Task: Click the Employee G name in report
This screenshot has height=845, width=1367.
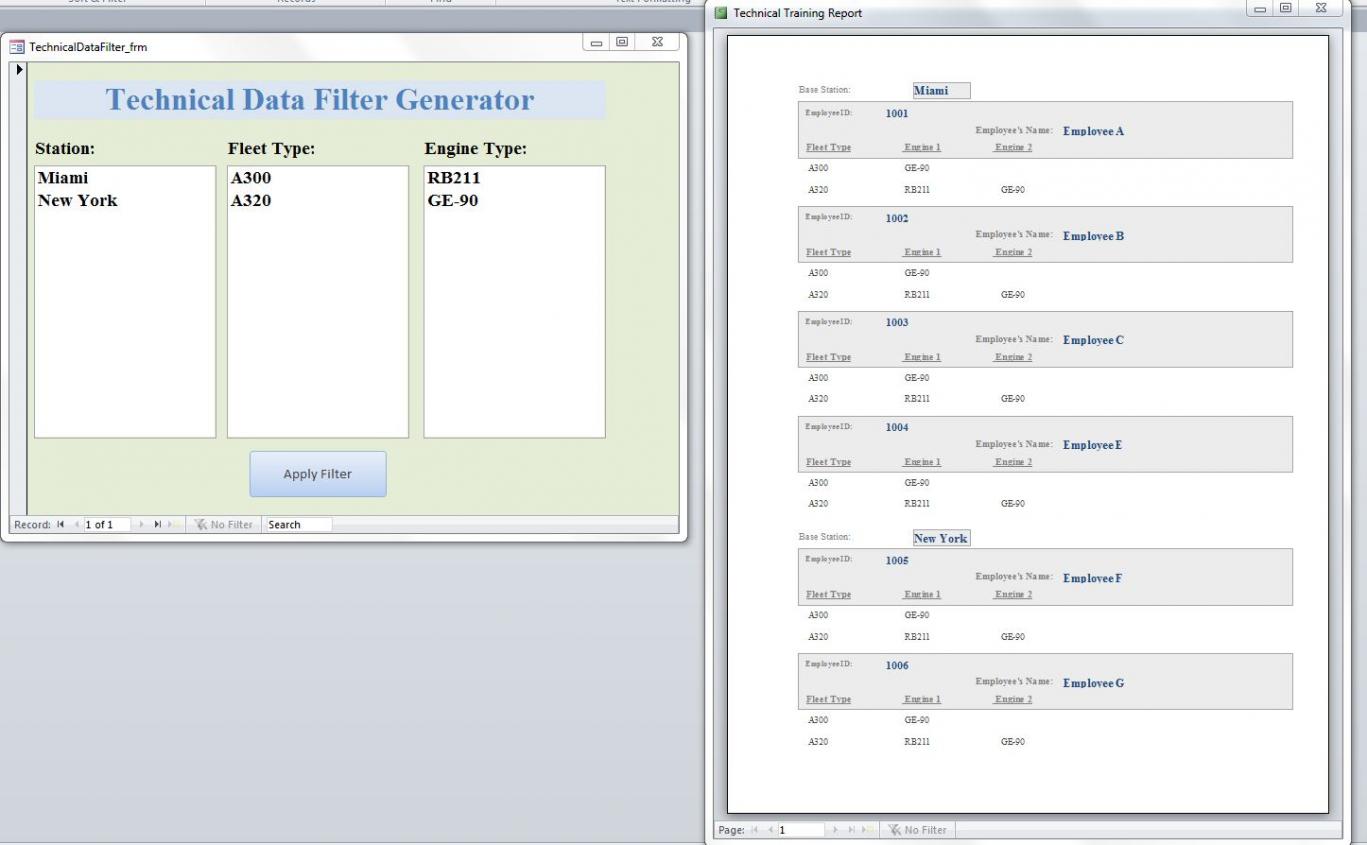Action: 1094,683
